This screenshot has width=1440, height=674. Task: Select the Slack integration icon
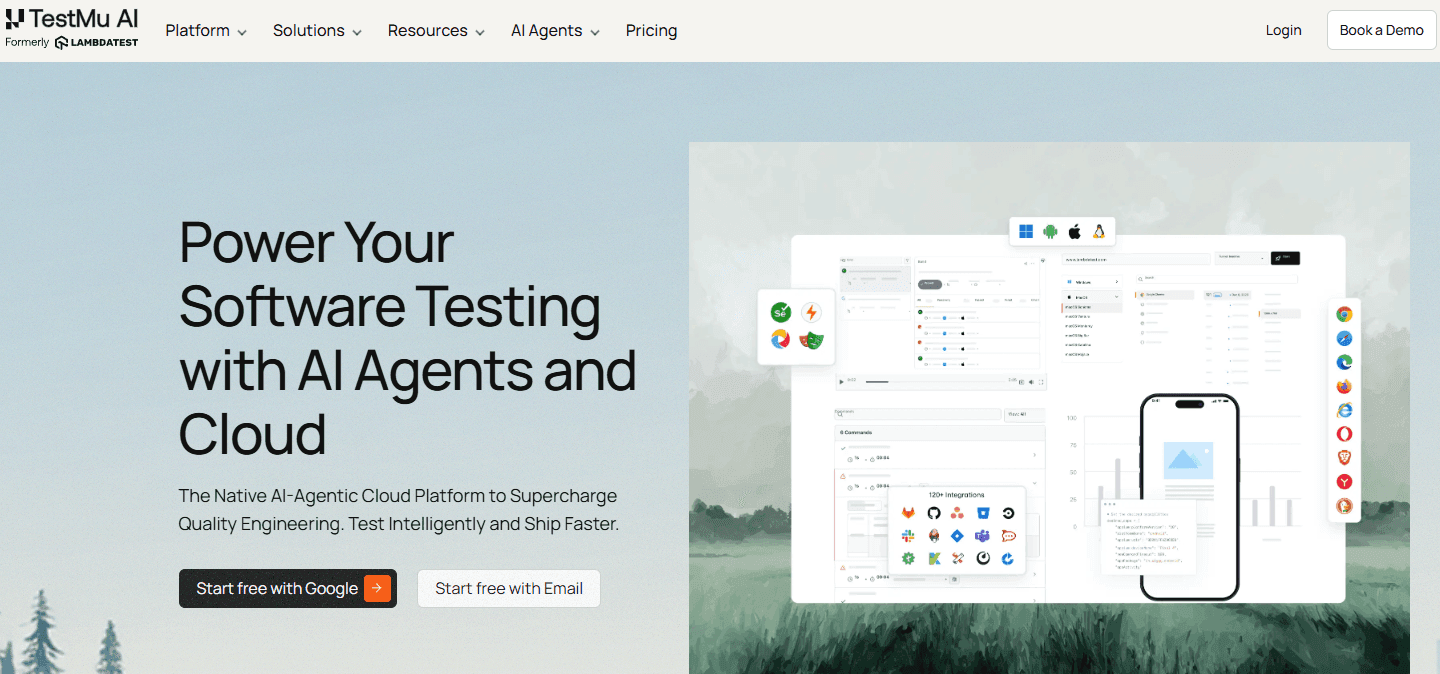click(x=909, y=536)
